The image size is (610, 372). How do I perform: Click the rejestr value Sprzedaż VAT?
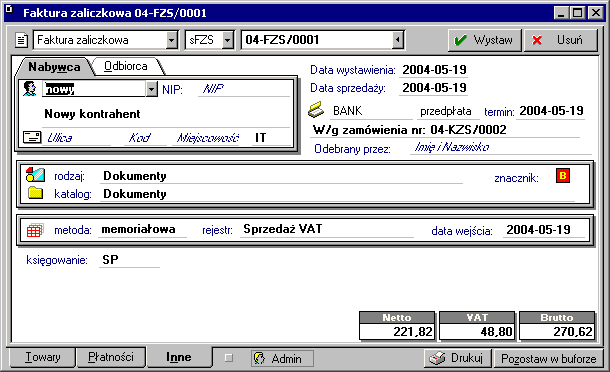point(327,229)
